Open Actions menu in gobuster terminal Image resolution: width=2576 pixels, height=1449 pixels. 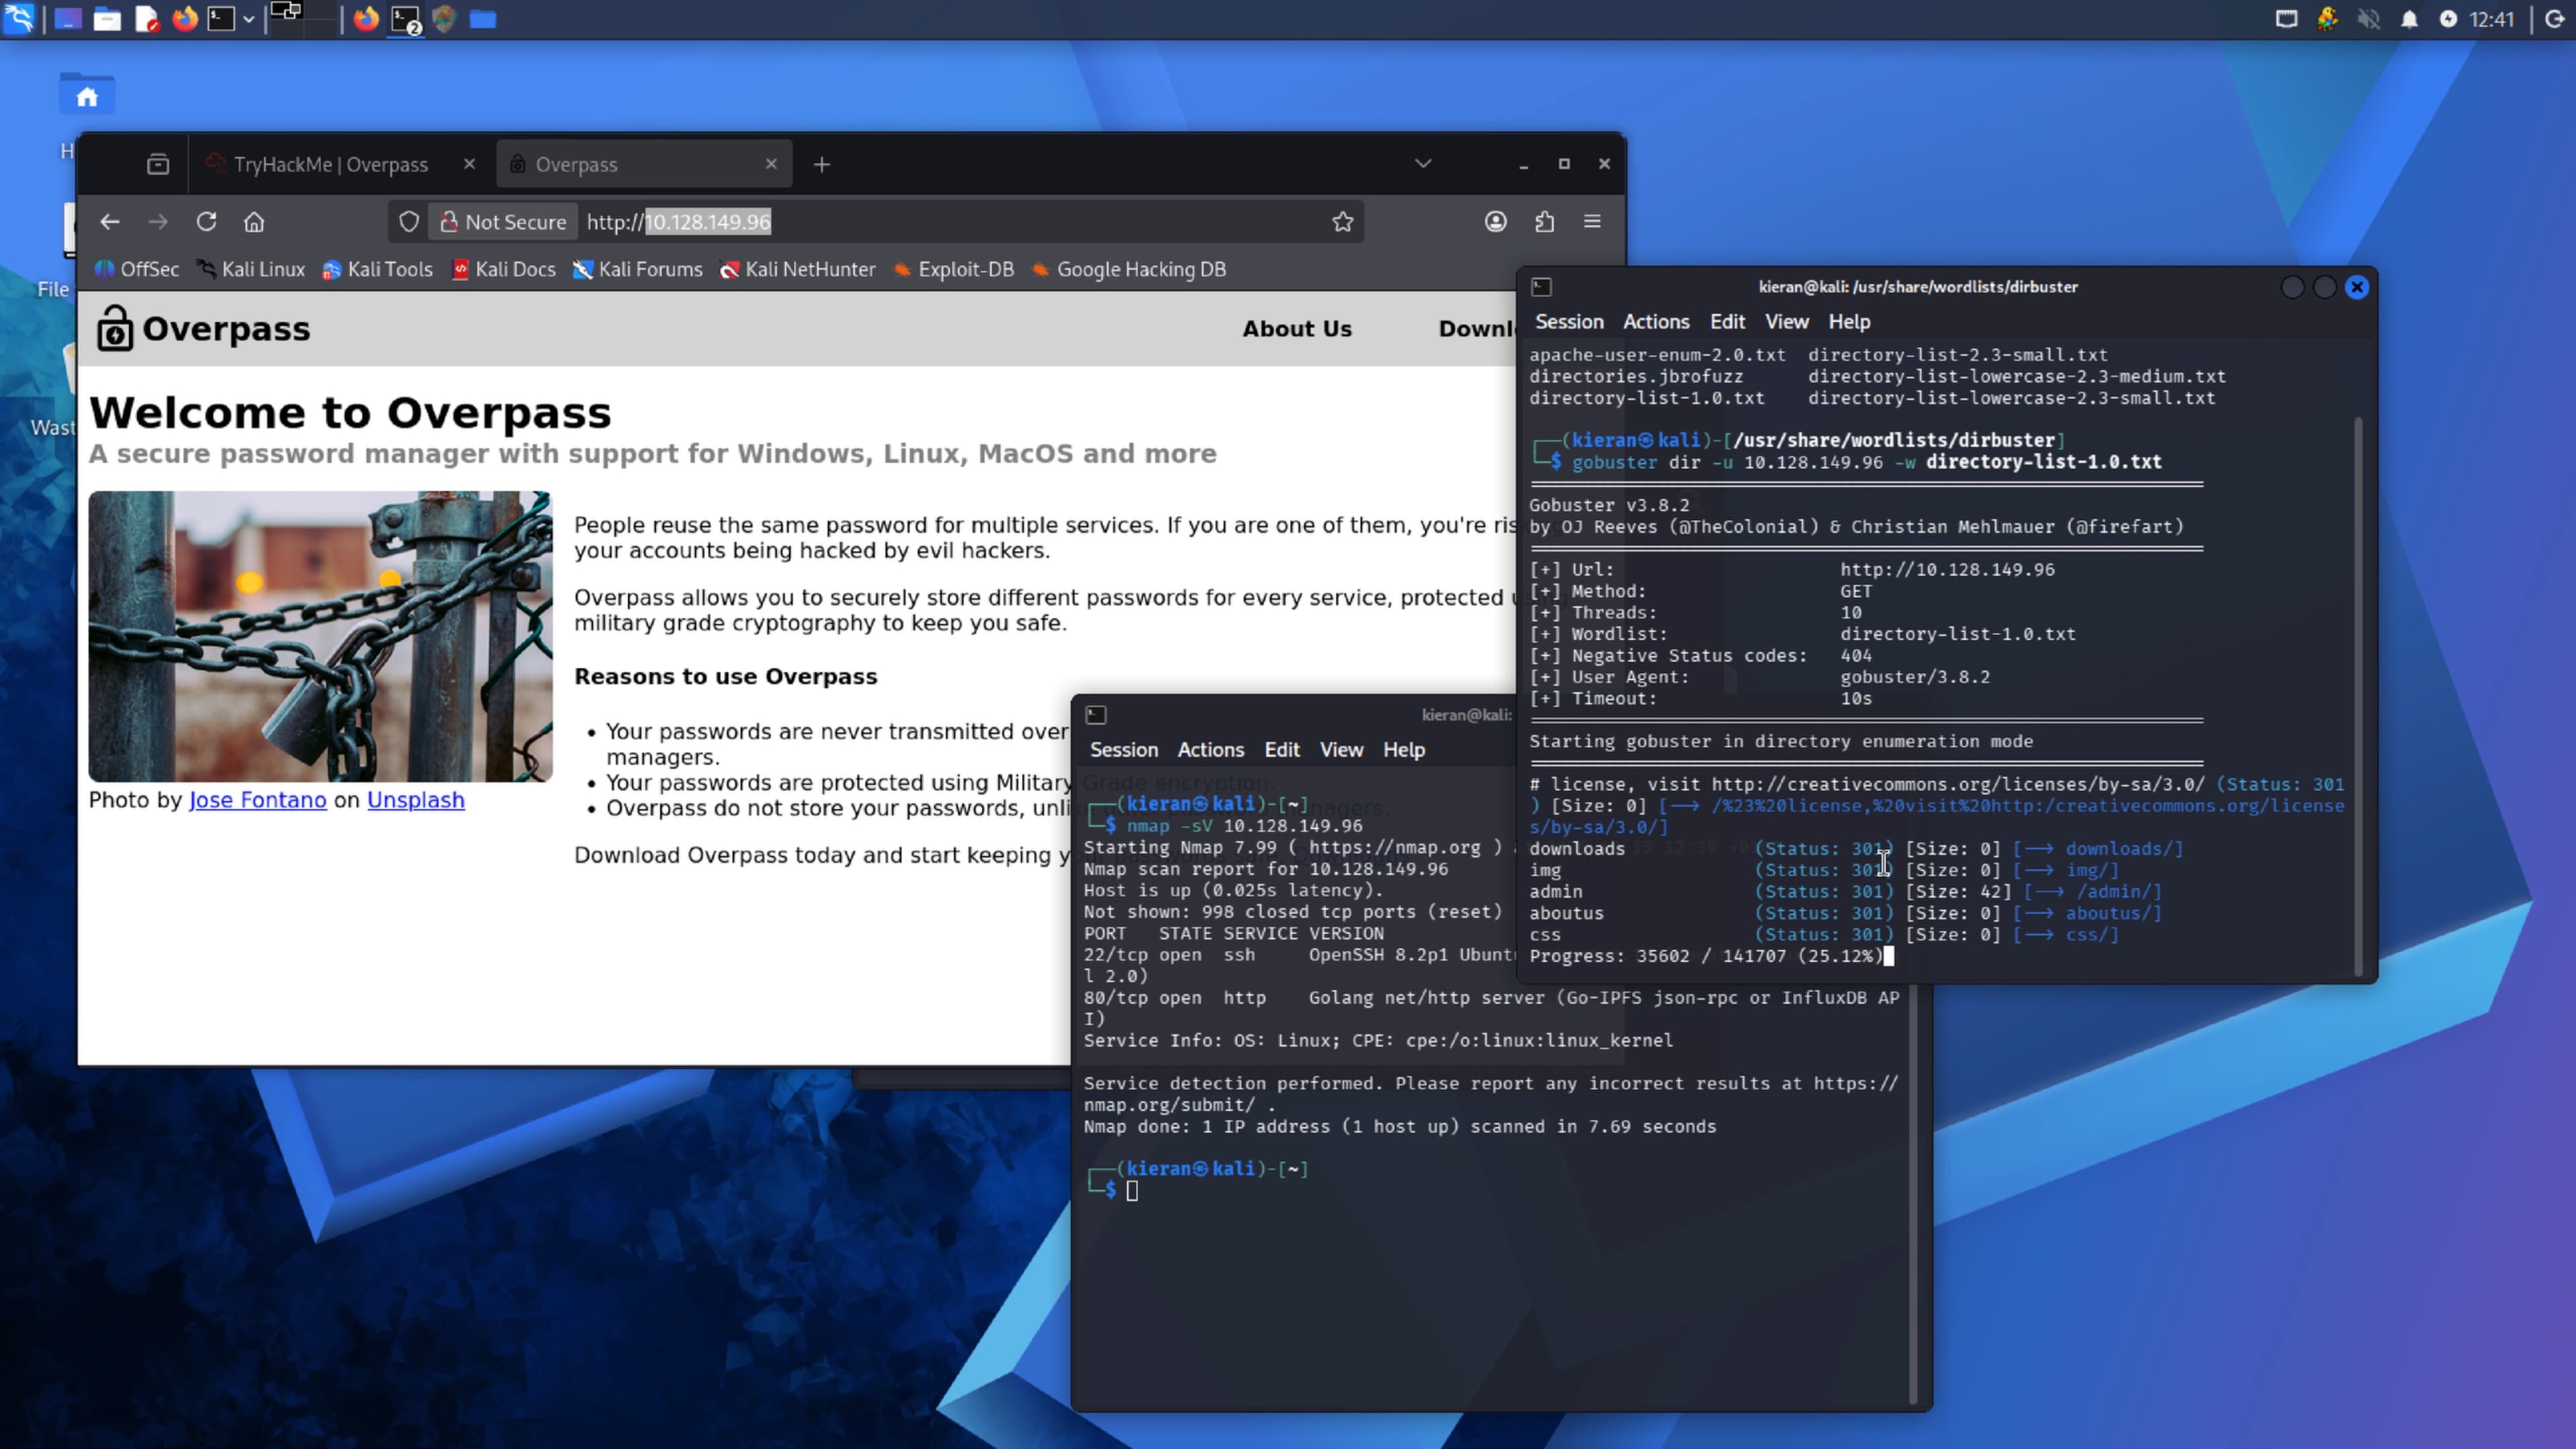pyautogui.click(x=1655, y=322)
